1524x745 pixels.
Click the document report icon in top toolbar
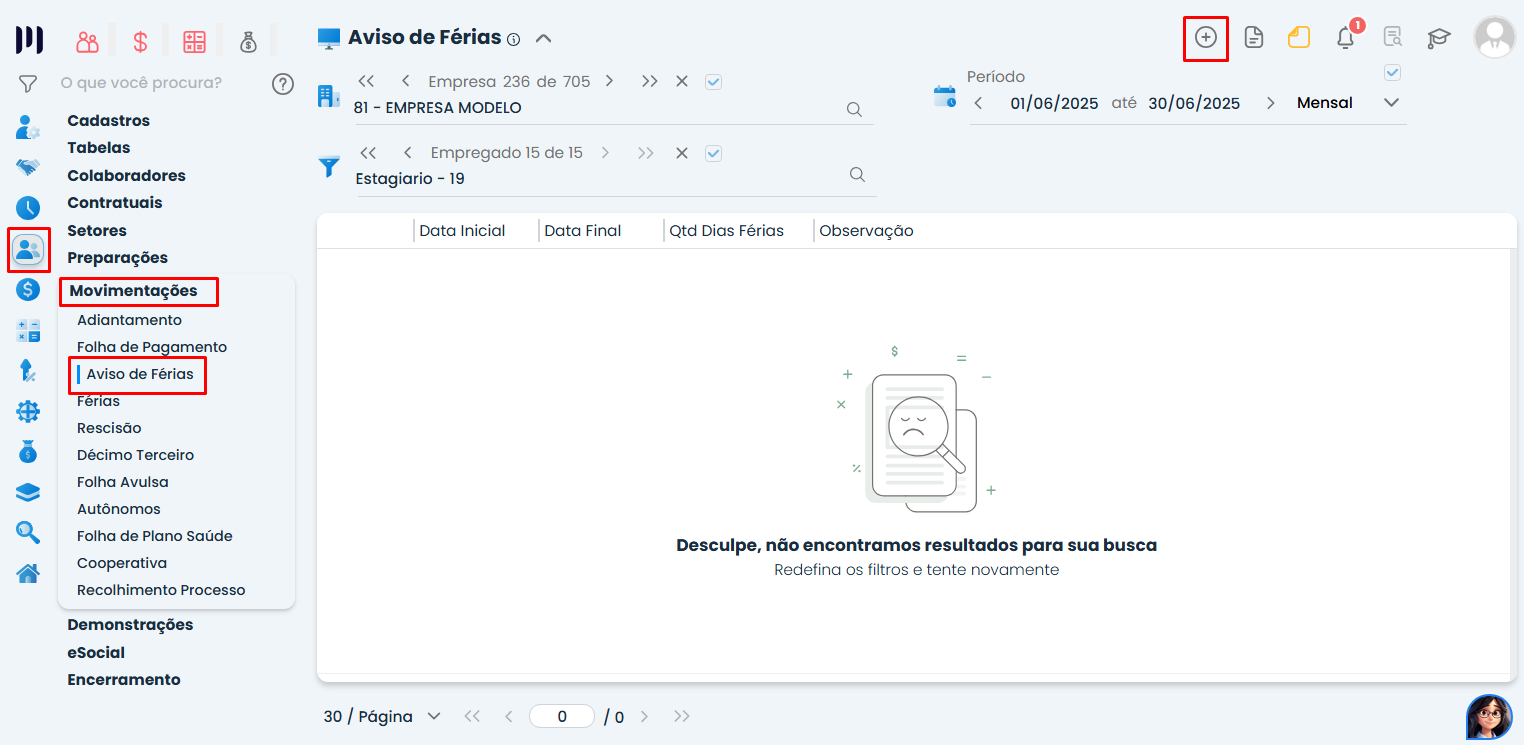1253,38
